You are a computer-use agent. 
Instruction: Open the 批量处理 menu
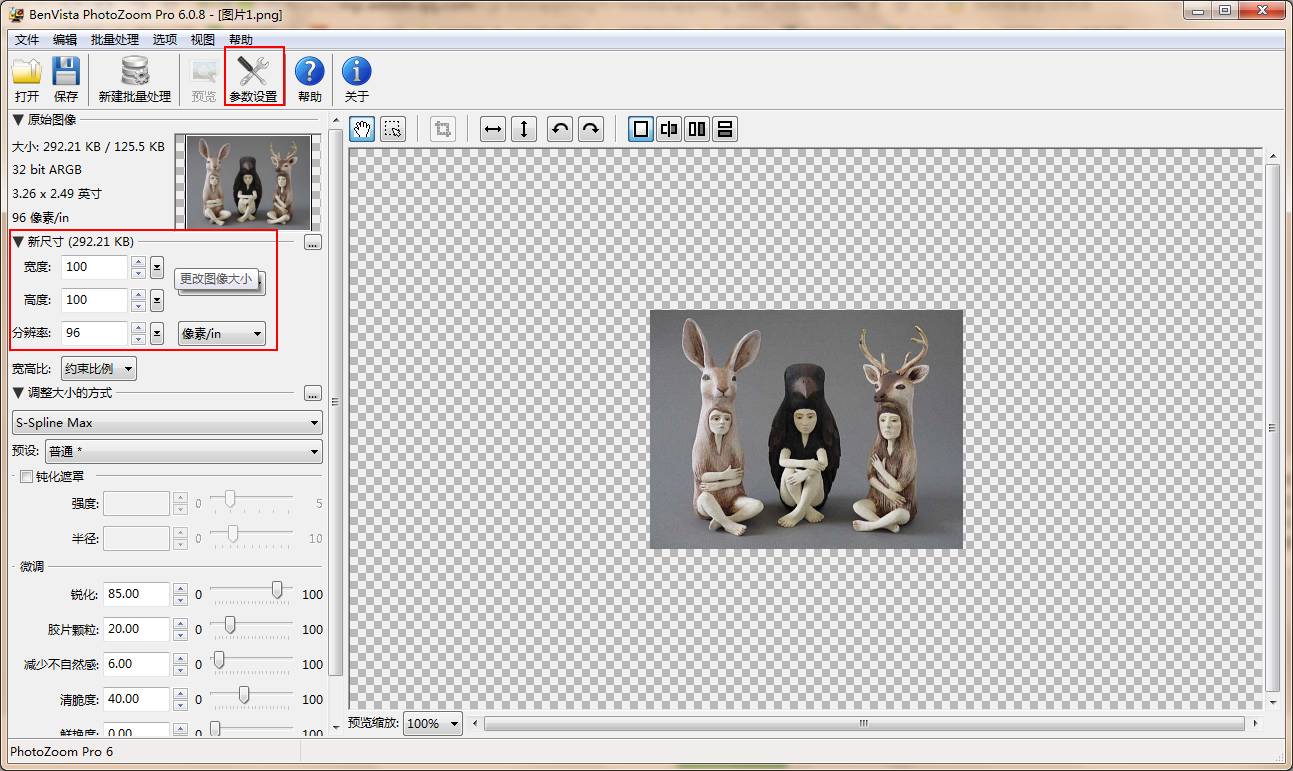coord(115,40)
